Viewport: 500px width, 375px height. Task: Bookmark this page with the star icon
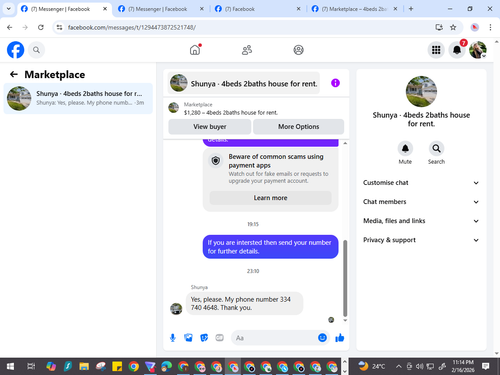(453, 27)
